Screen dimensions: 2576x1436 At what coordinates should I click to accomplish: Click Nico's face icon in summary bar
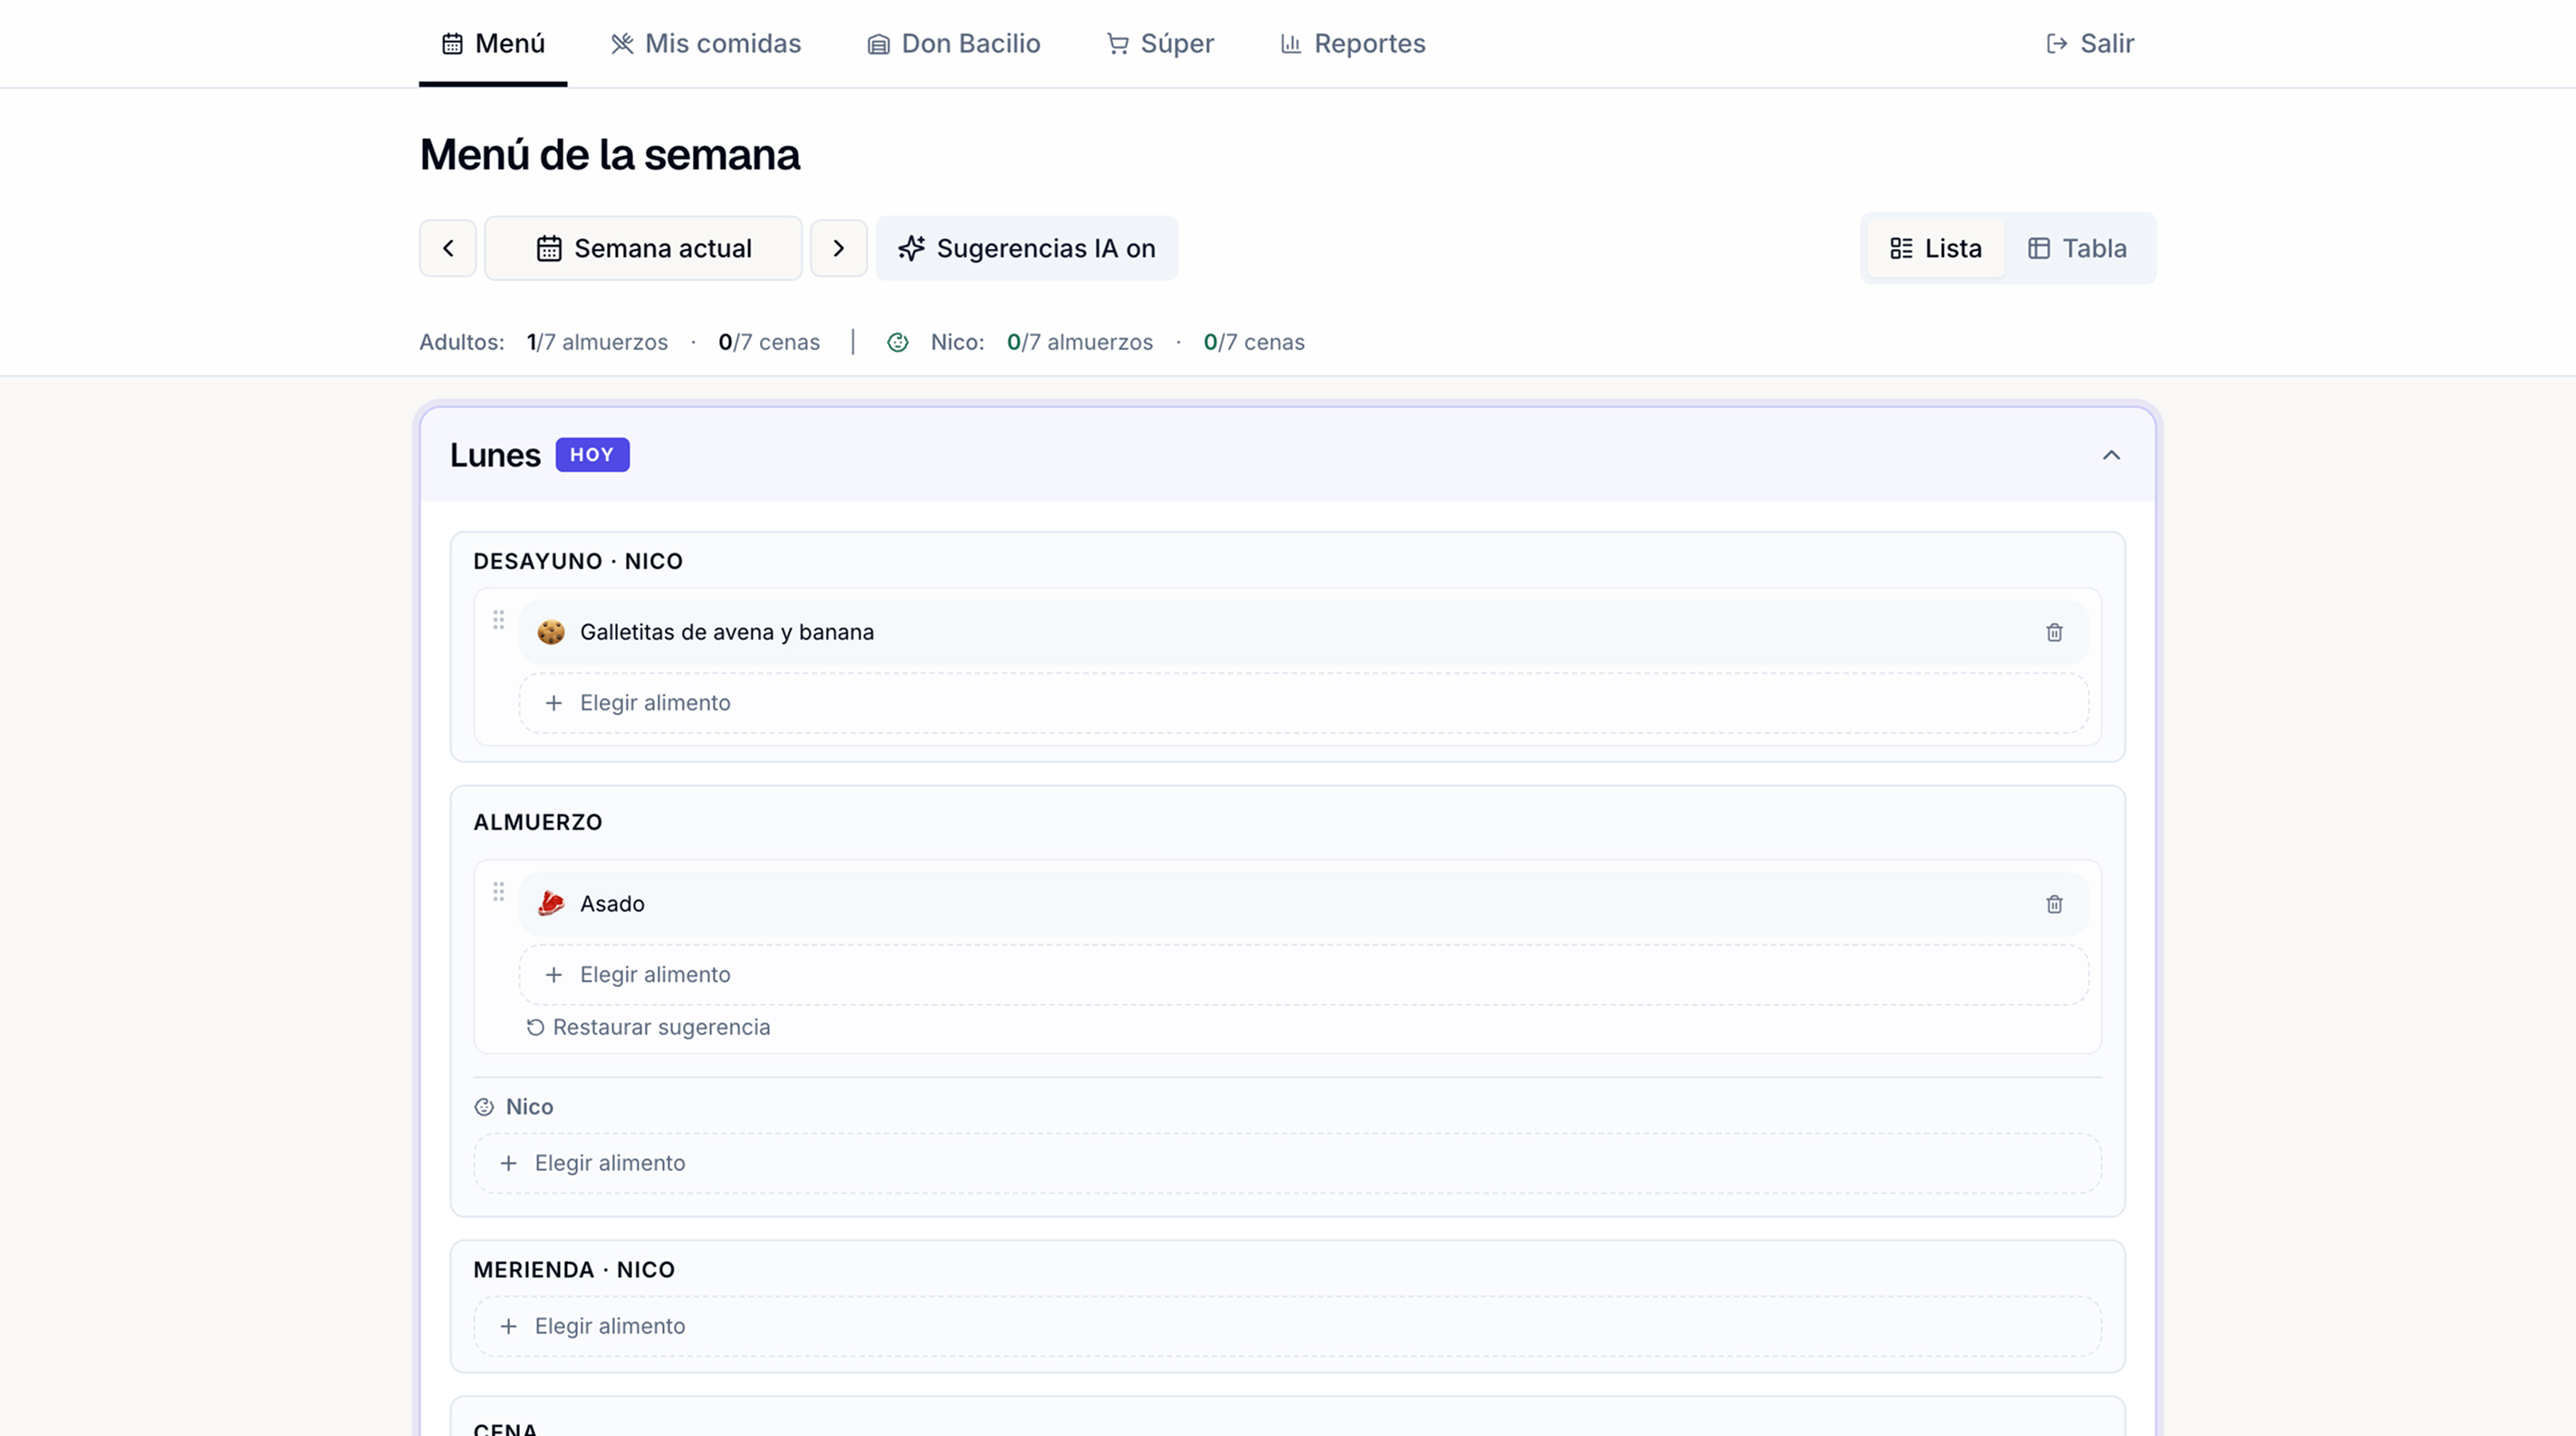click(898, 342)
